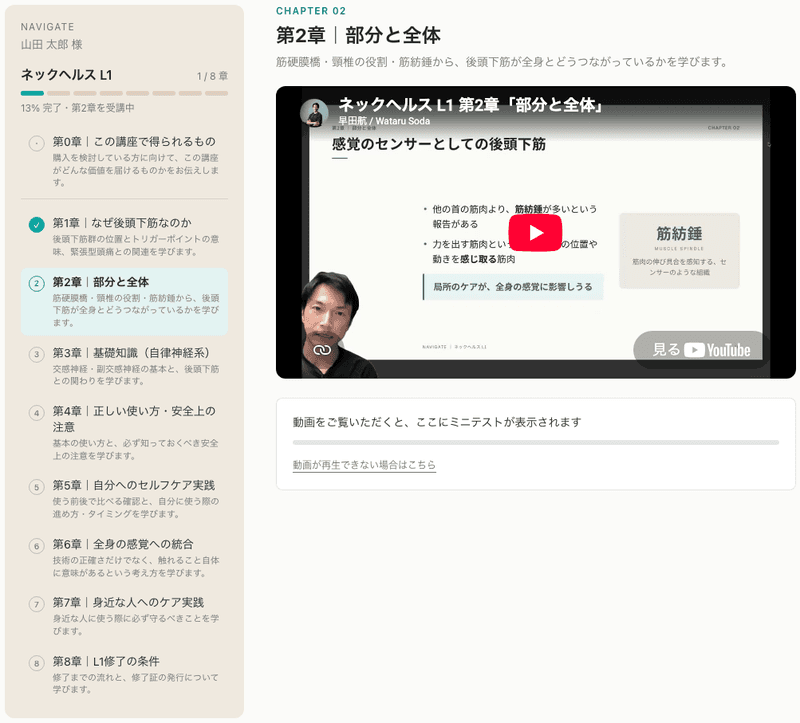Click the circled number 7 chapter icon

tap(36, 605)
